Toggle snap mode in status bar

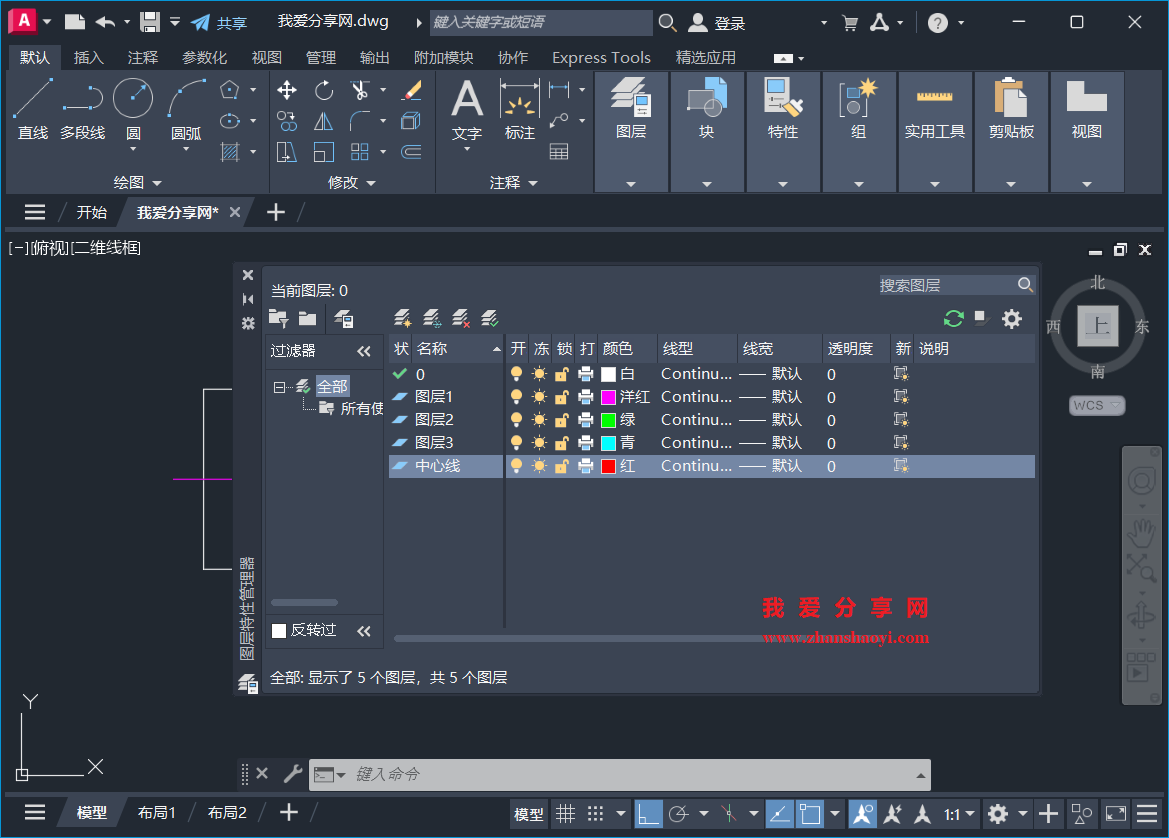click(x=595, y=813)
